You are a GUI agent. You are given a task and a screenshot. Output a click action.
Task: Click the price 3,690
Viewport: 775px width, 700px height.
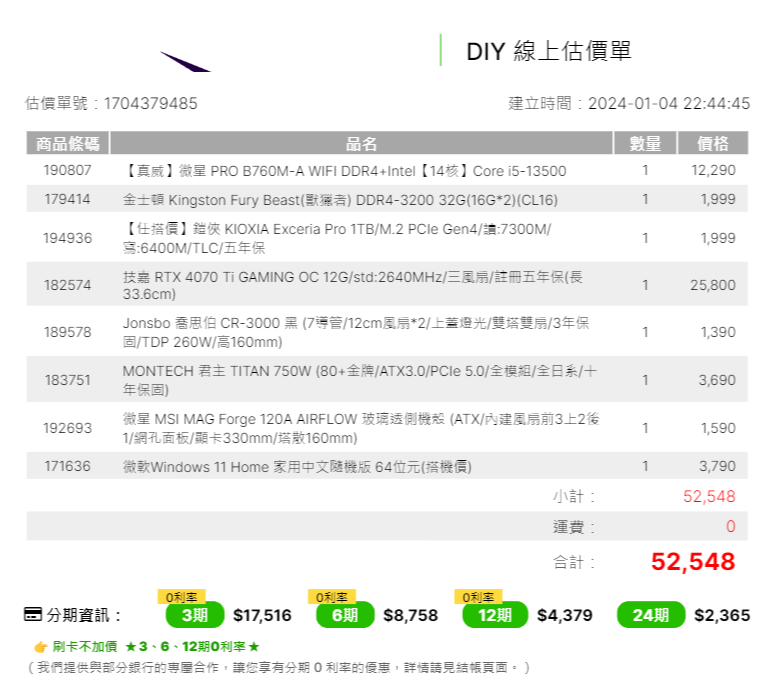717,380
